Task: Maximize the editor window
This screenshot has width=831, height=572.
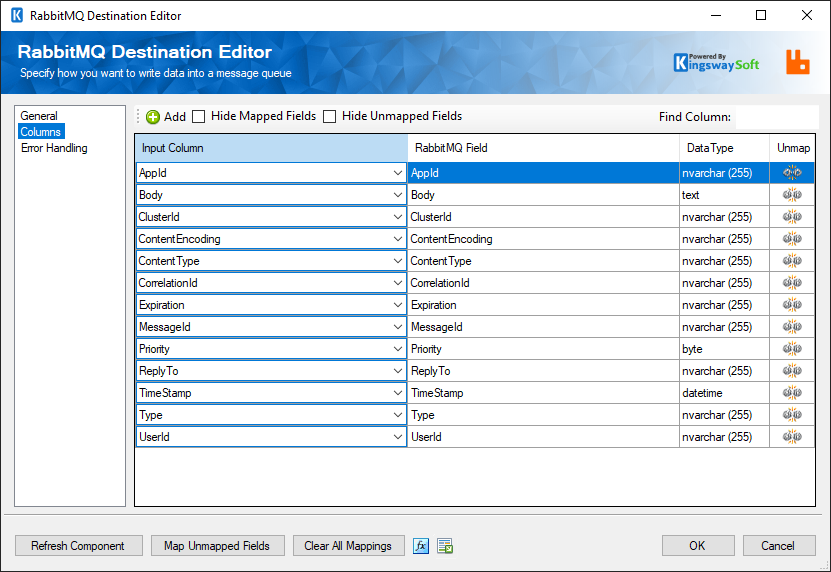Action: pos(761,15)
